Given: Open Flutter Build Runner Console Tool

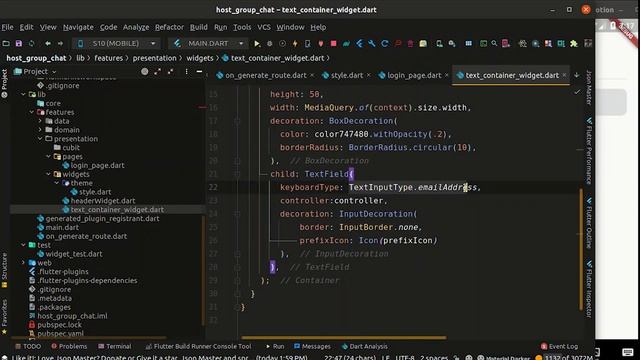Looking at the screenshot, I should pos(198,346).
